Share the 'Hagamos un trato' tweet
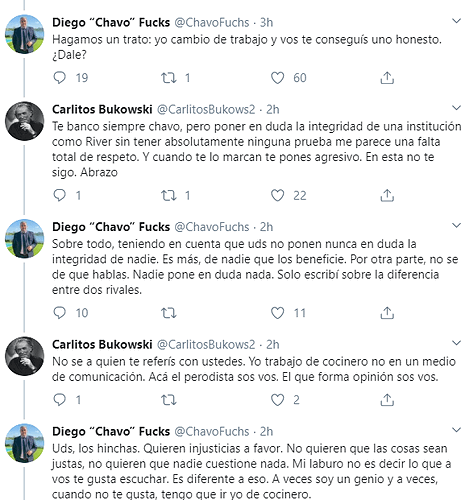Viewport: 464px width, 500px height. [x=387, y=78]
